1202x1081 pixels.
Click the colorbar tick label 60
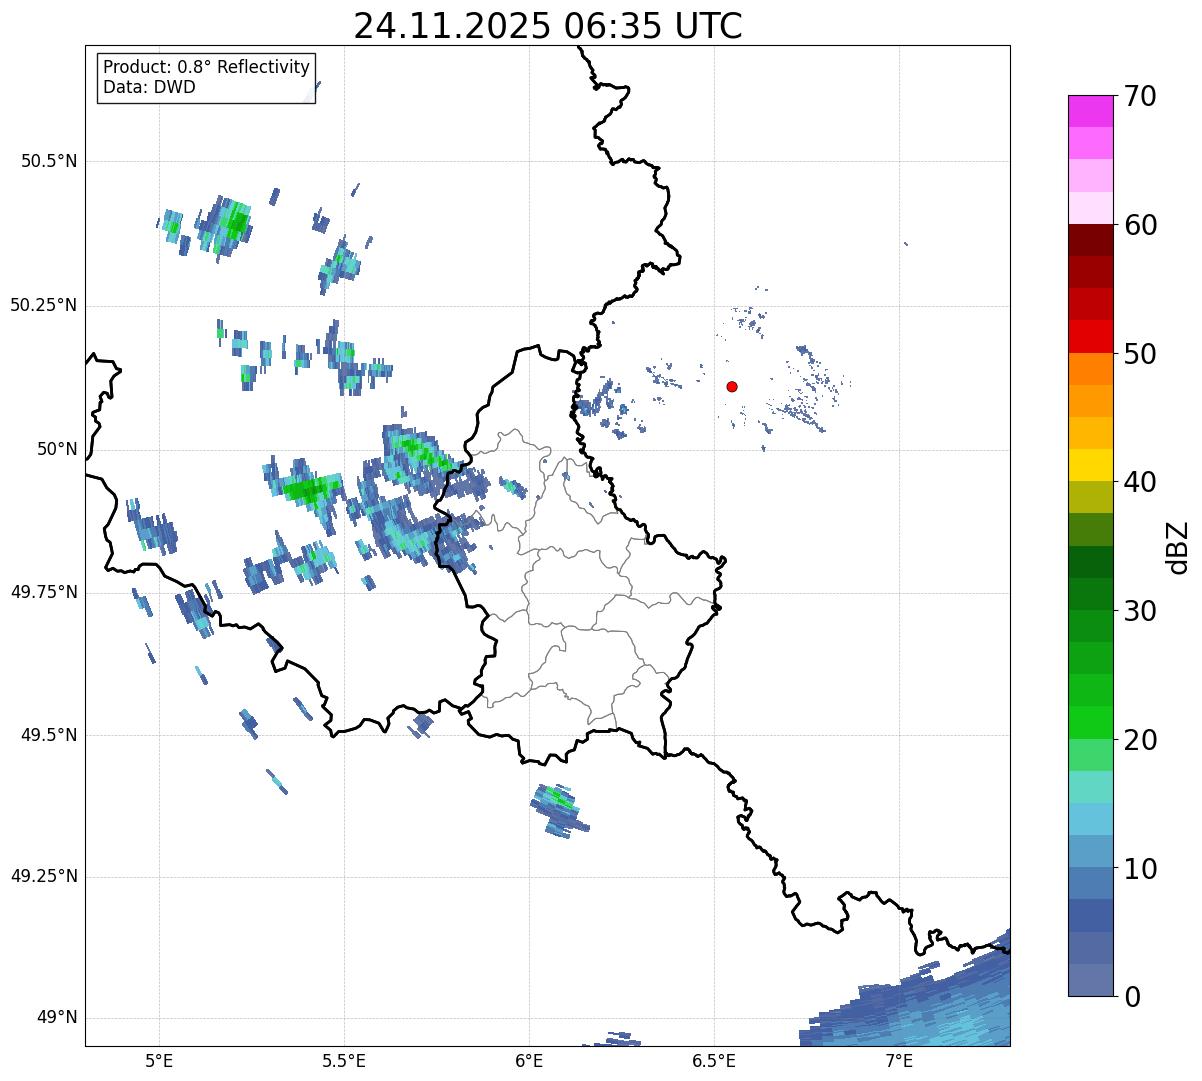click(x=1140, y=225)
